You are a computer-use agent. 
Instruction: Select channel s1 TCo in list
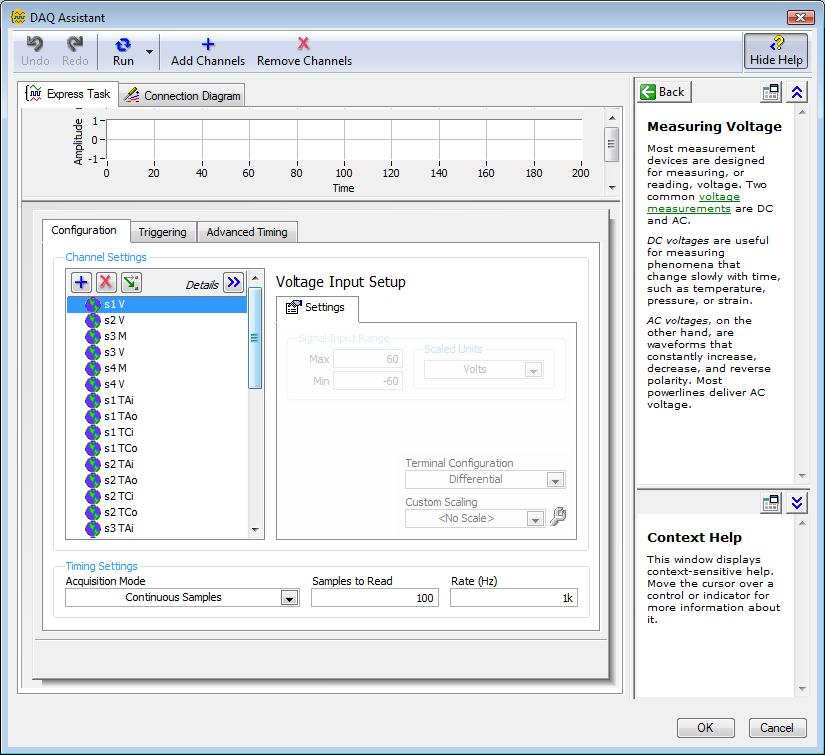pyautogui.click(x=156, y=448)
